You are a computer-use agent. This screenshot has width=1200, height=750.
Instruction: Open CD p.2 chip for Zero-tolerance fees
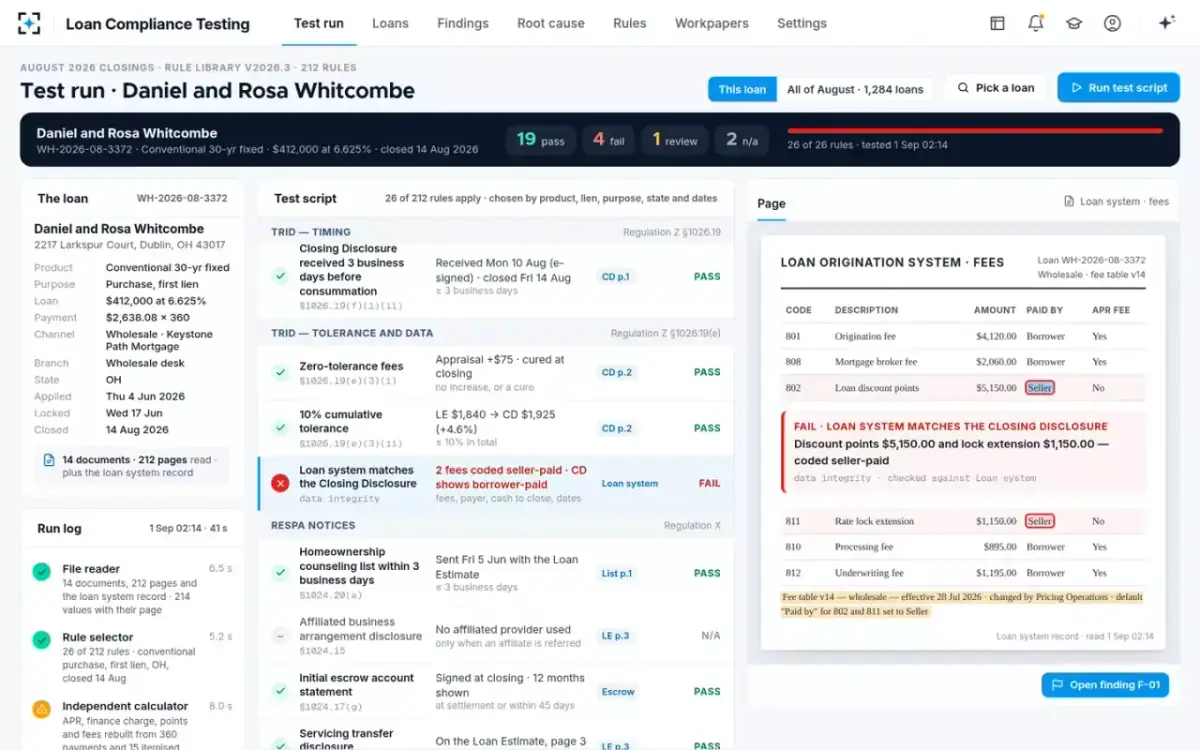pyautogui.click(x=616, y=372)
